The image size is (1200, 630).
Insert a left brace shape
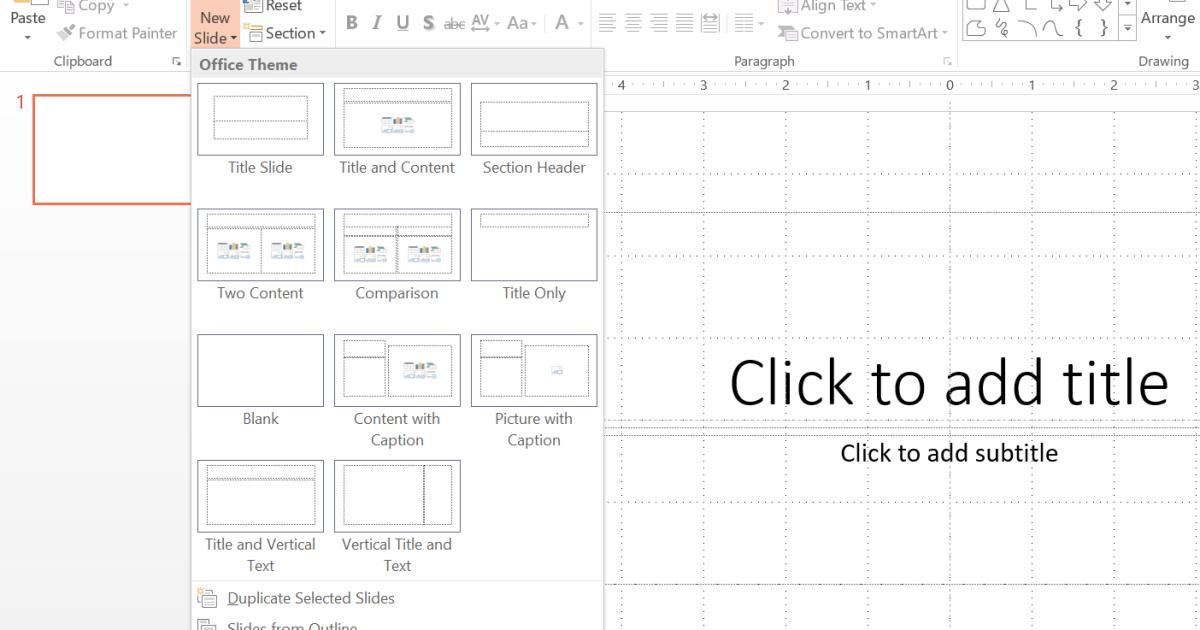coord(1077,28)
